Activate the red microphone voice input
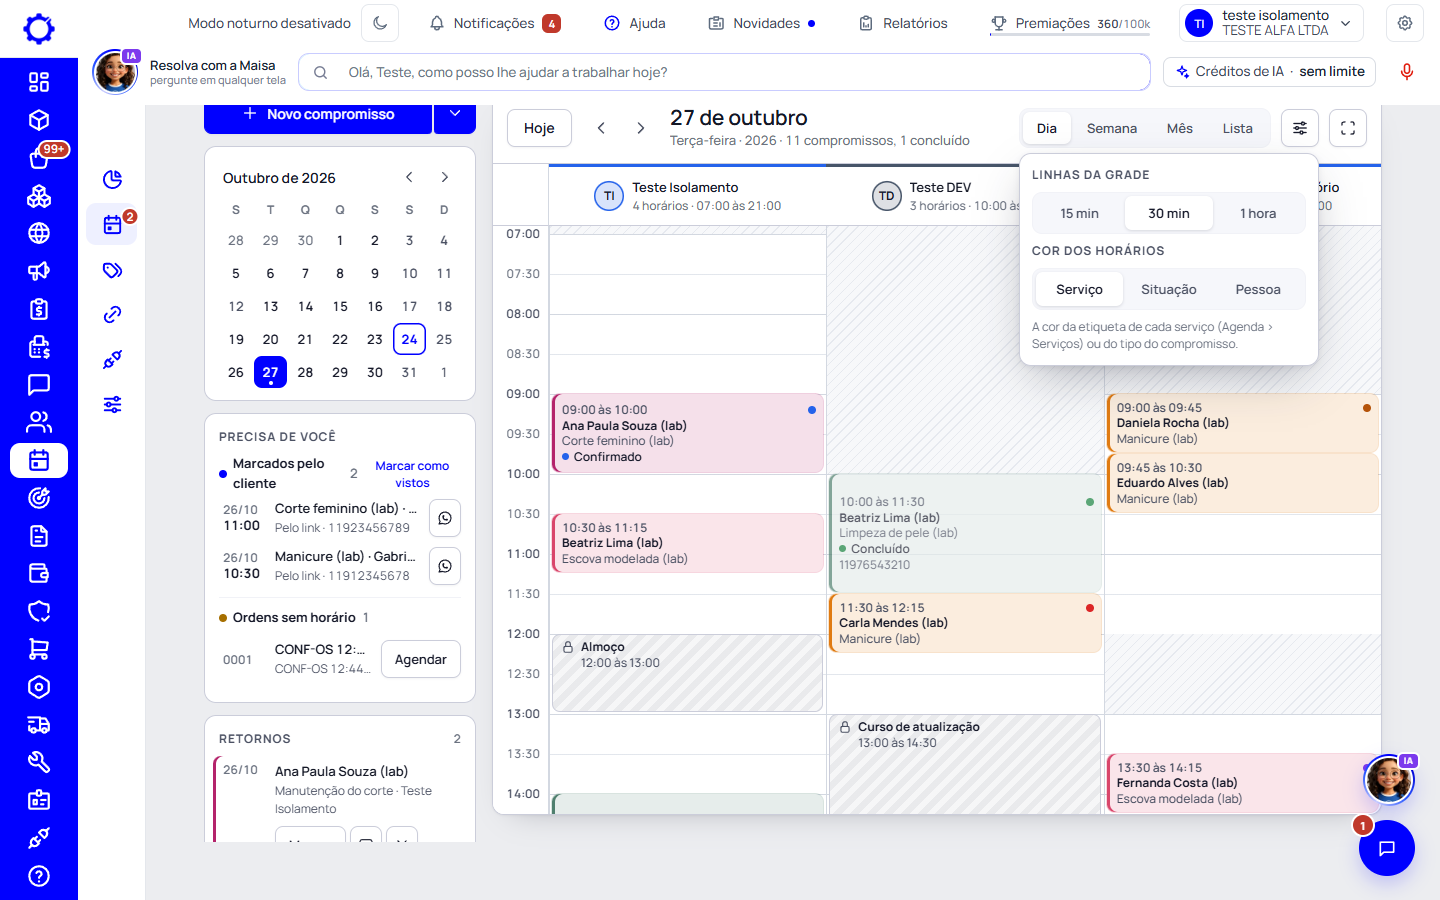The image size is (1440, 900). pos(1407,72)
